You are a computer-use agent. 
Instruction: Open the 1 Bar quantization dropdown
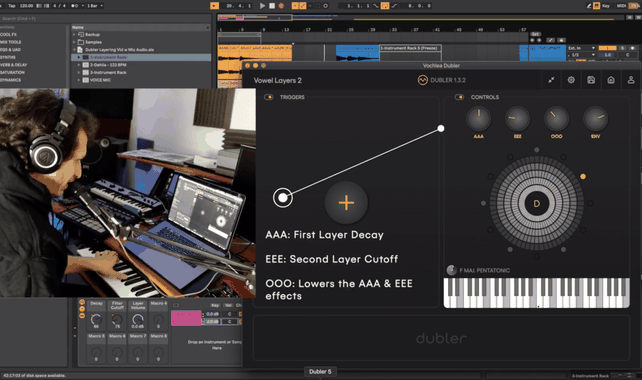pos(94,6)
